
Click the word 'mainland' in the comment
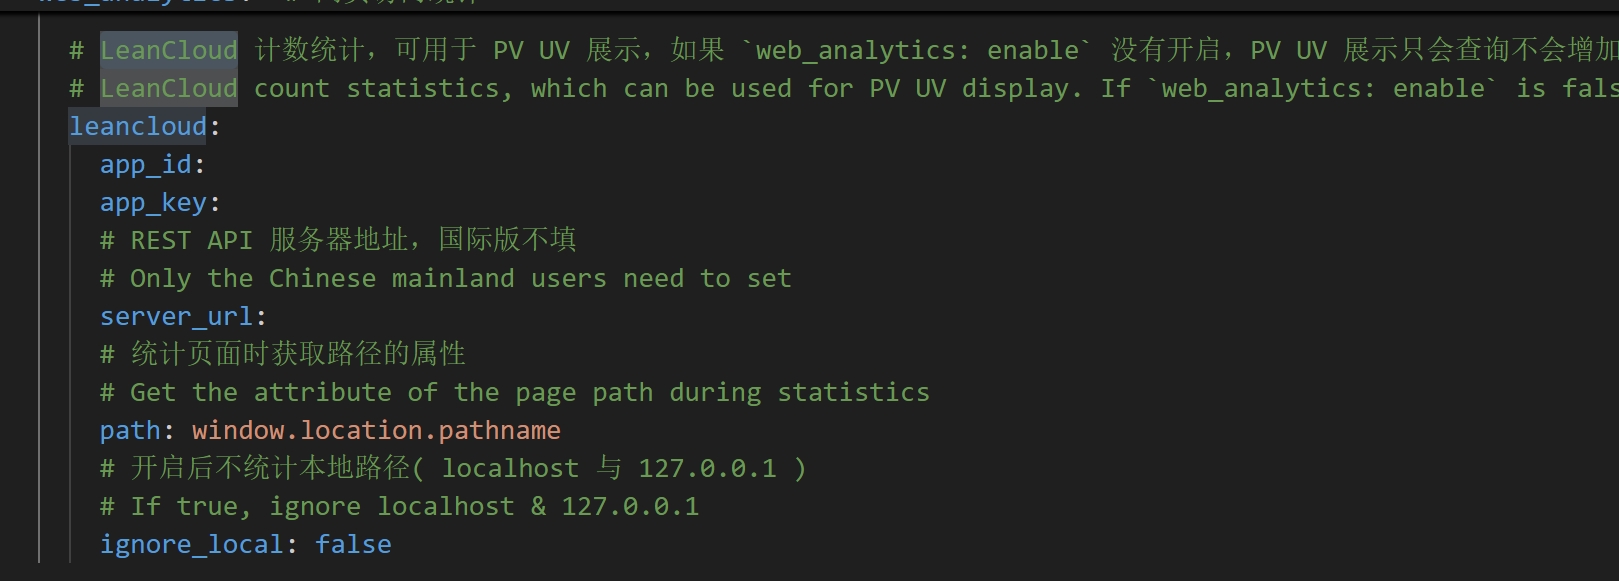tap(452, 279)
